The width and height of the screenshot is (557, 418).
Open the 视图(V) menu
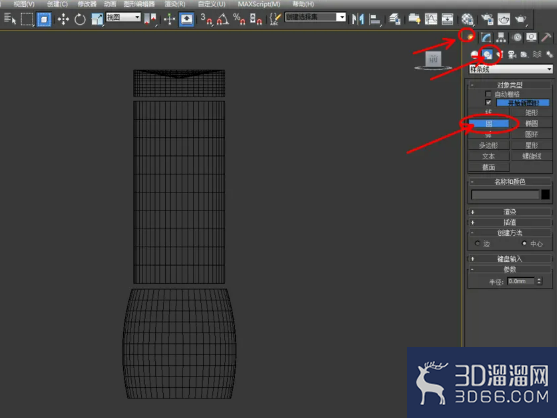coord(24,4)
